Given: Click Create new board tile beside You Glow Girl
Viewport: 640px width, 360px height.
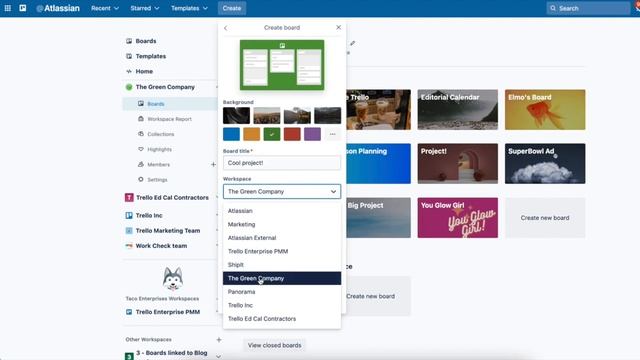Looking at the screenshot, I should click(x=545, y=218).
